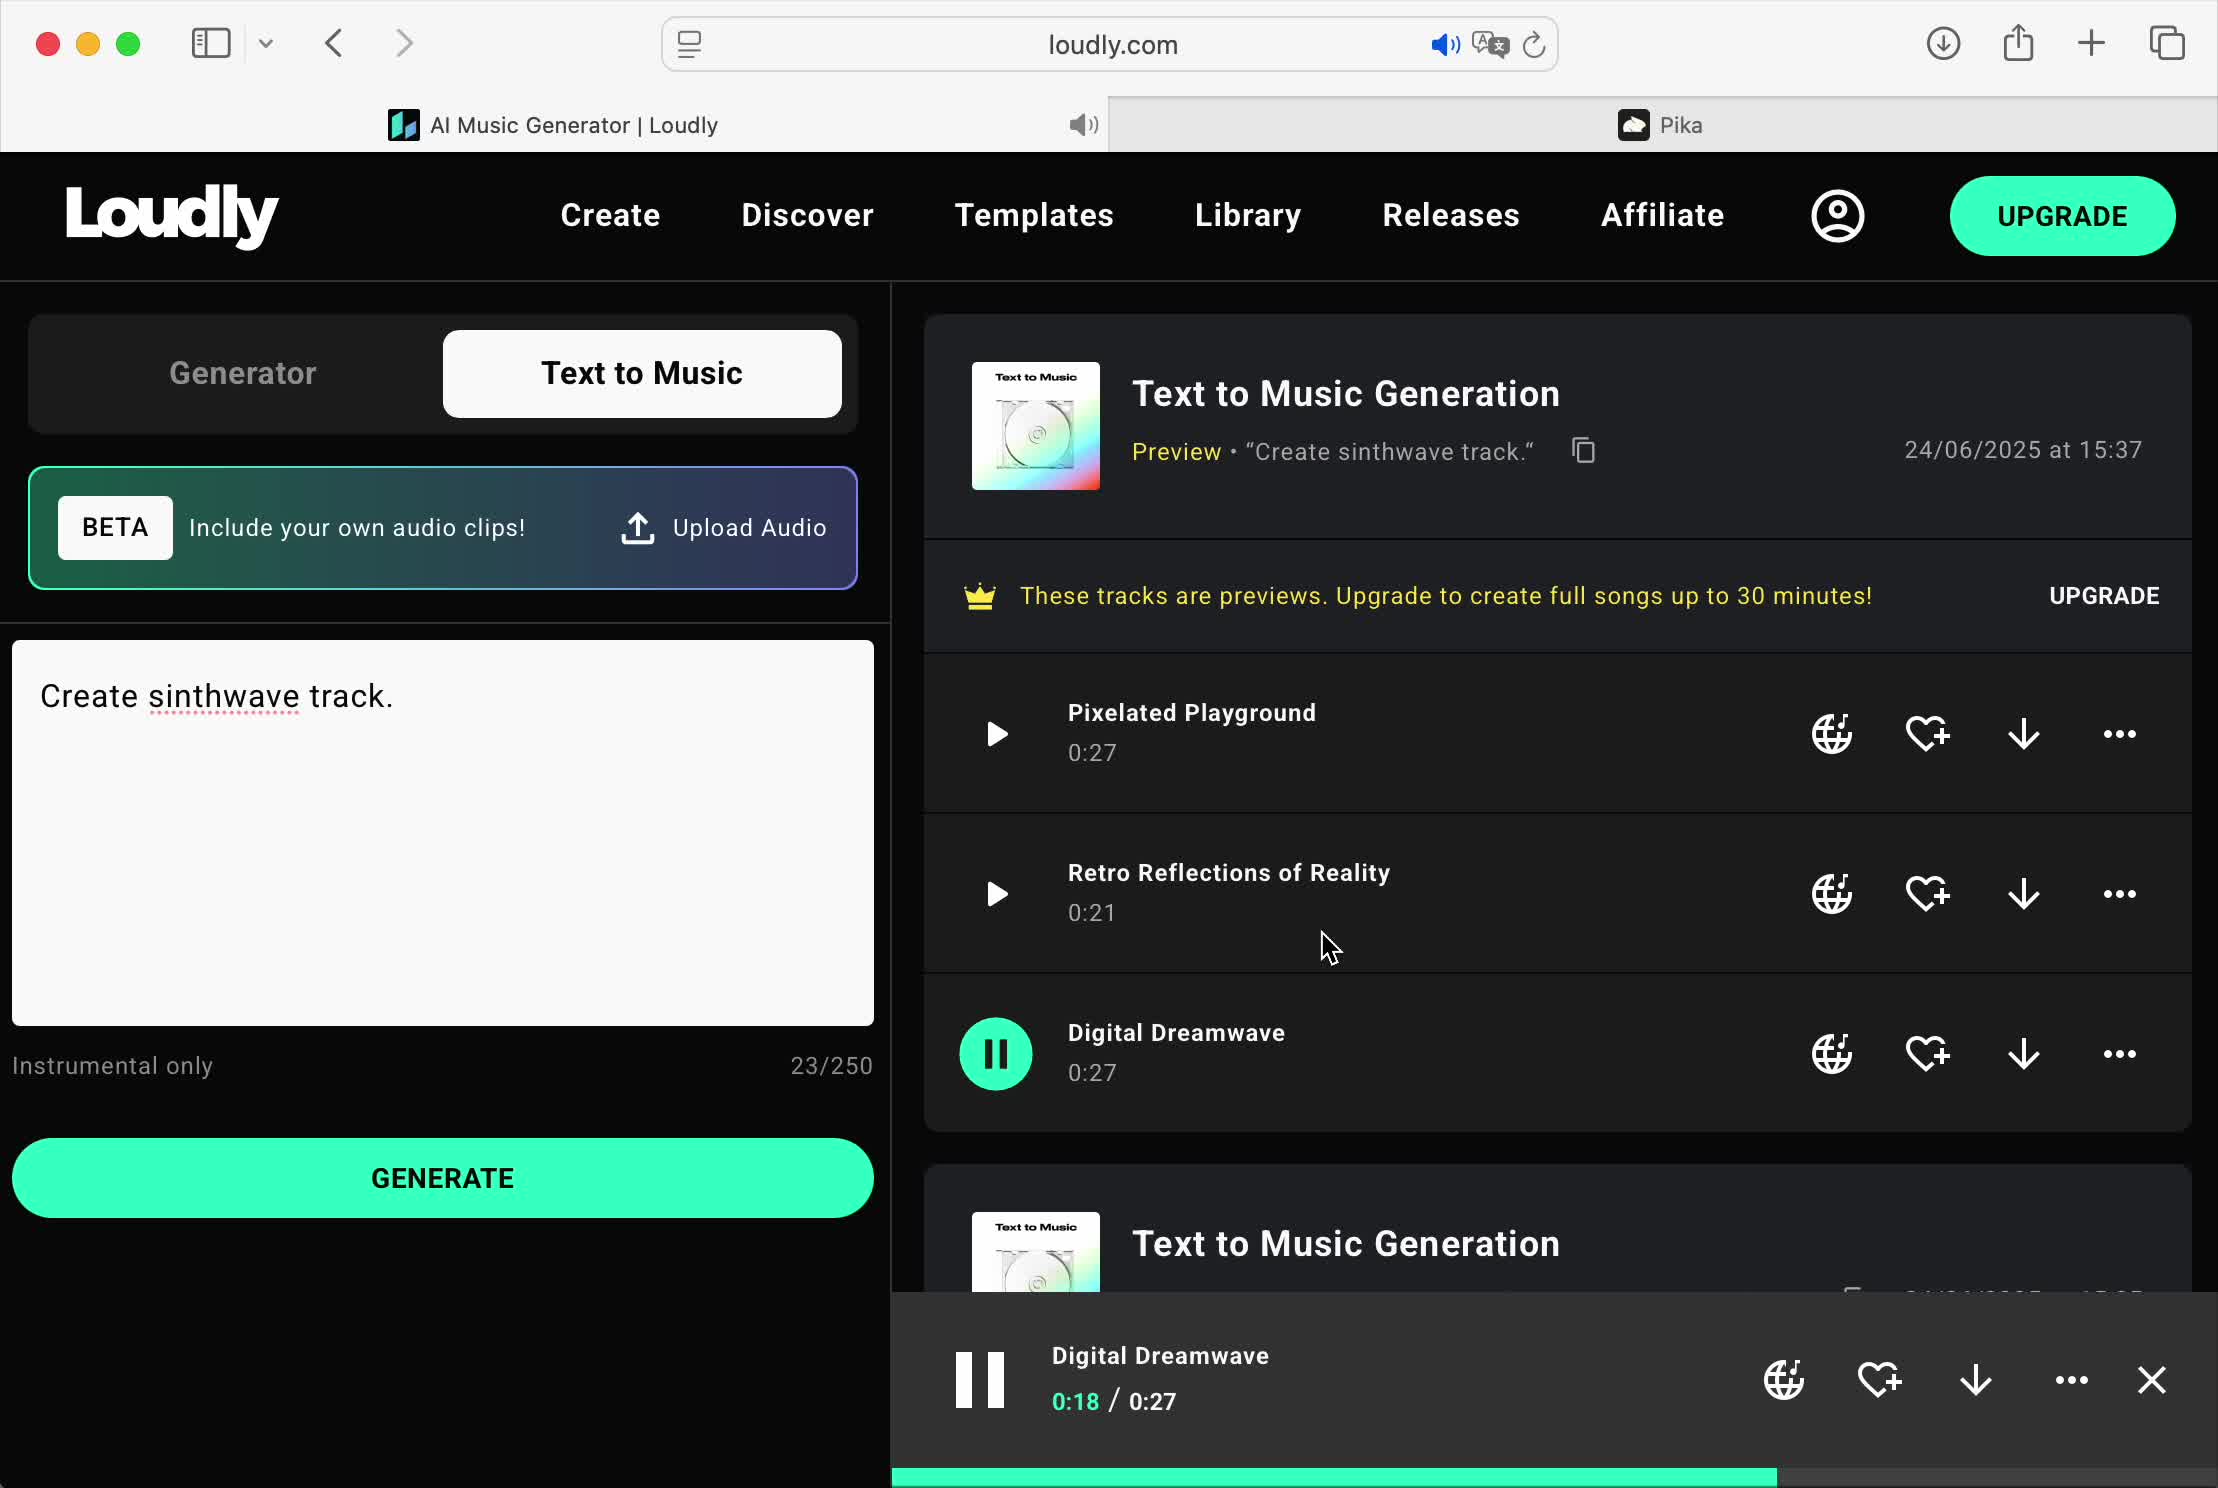Mute the Loudly tab audio
The image size is (2218, 1488).
pos(1083,125)
